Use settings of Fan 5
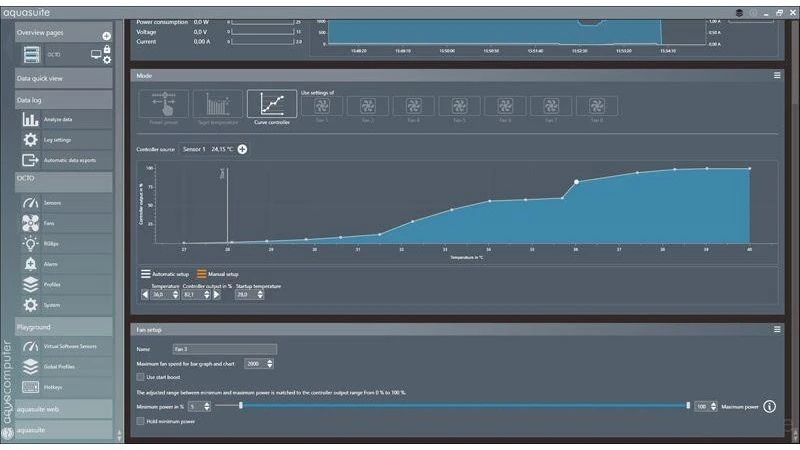The width and height of the screenshot is (800, 450). (459, 106)
